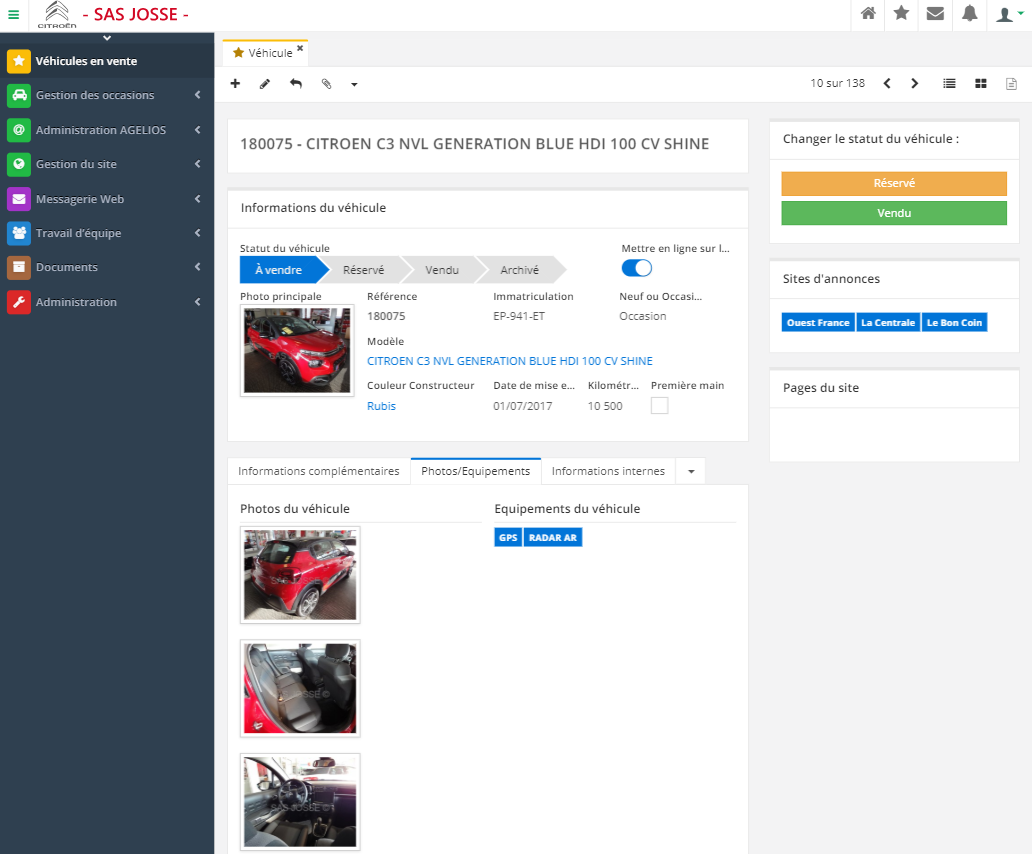The height and width of the screenshot is (854, 1032).
Task: Click the Documents archive icon
Action: 19,267
